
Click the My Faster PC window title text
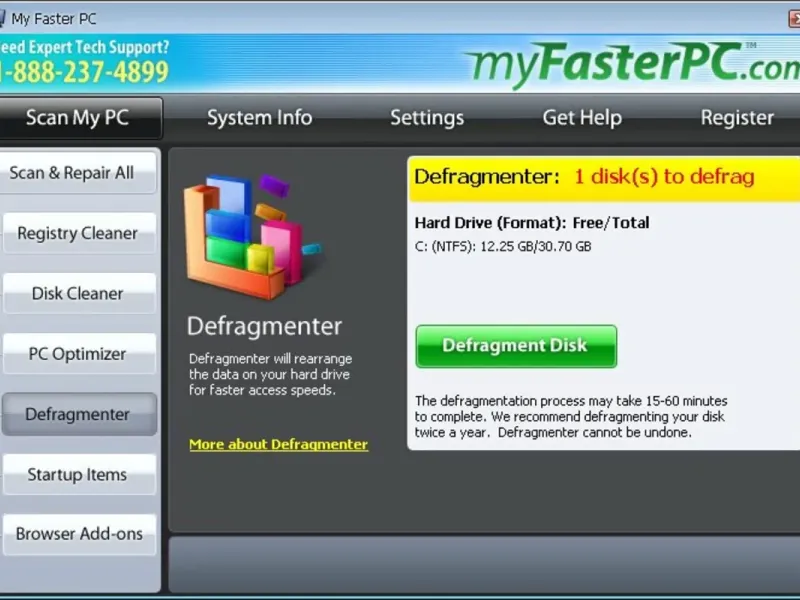[54, 19]
